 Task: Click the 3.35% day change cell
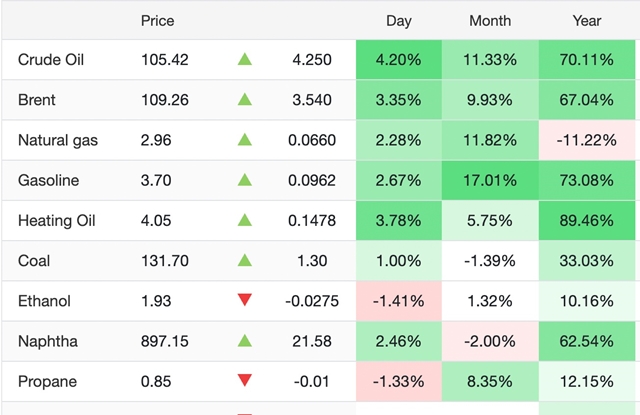point(399,100)
